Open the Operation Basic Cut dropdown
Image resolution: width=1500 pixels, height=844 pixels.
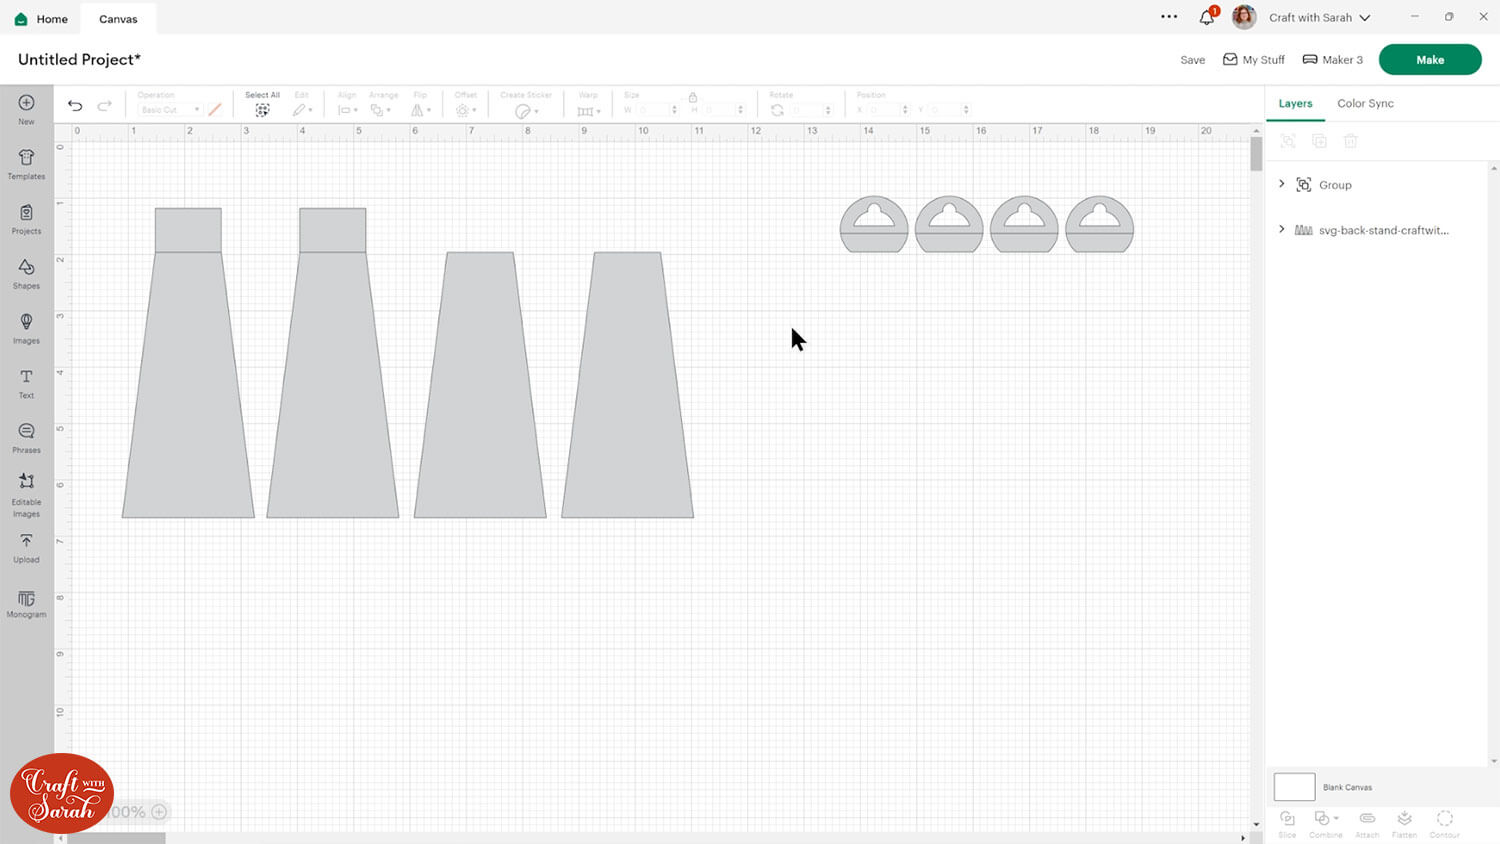coord(170,110)
